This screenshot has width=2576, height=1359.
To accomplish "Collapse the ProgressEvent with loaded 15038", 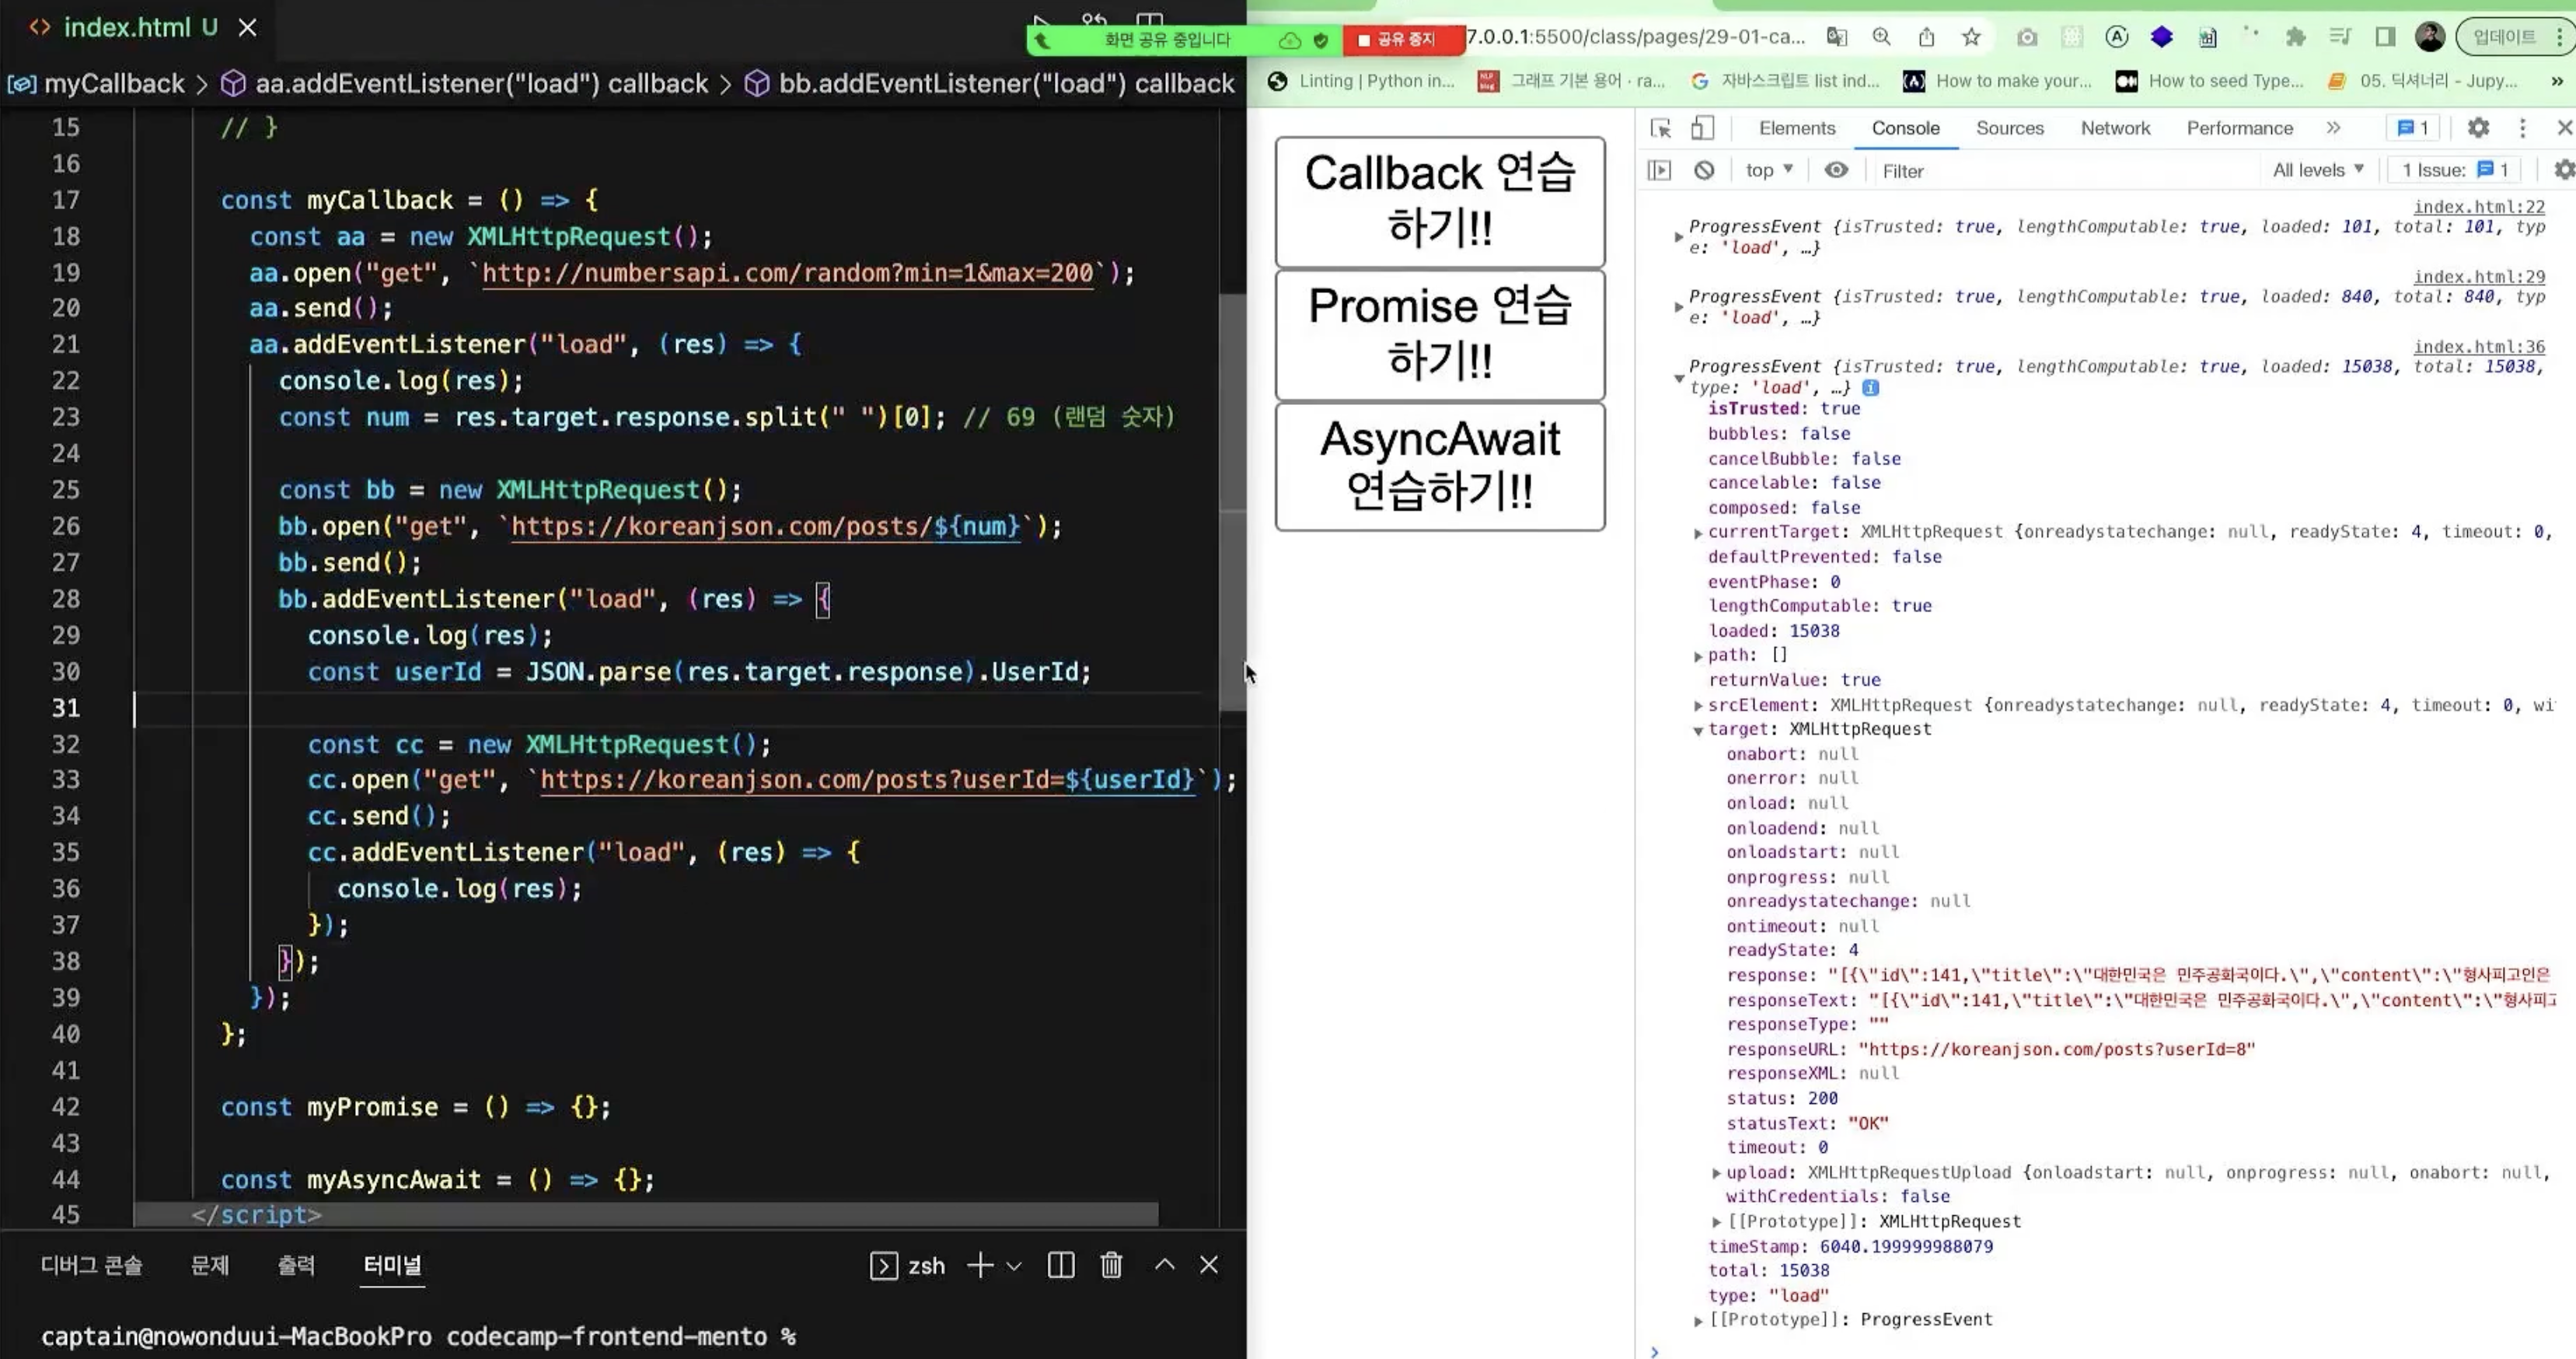I will point(1678,377).
